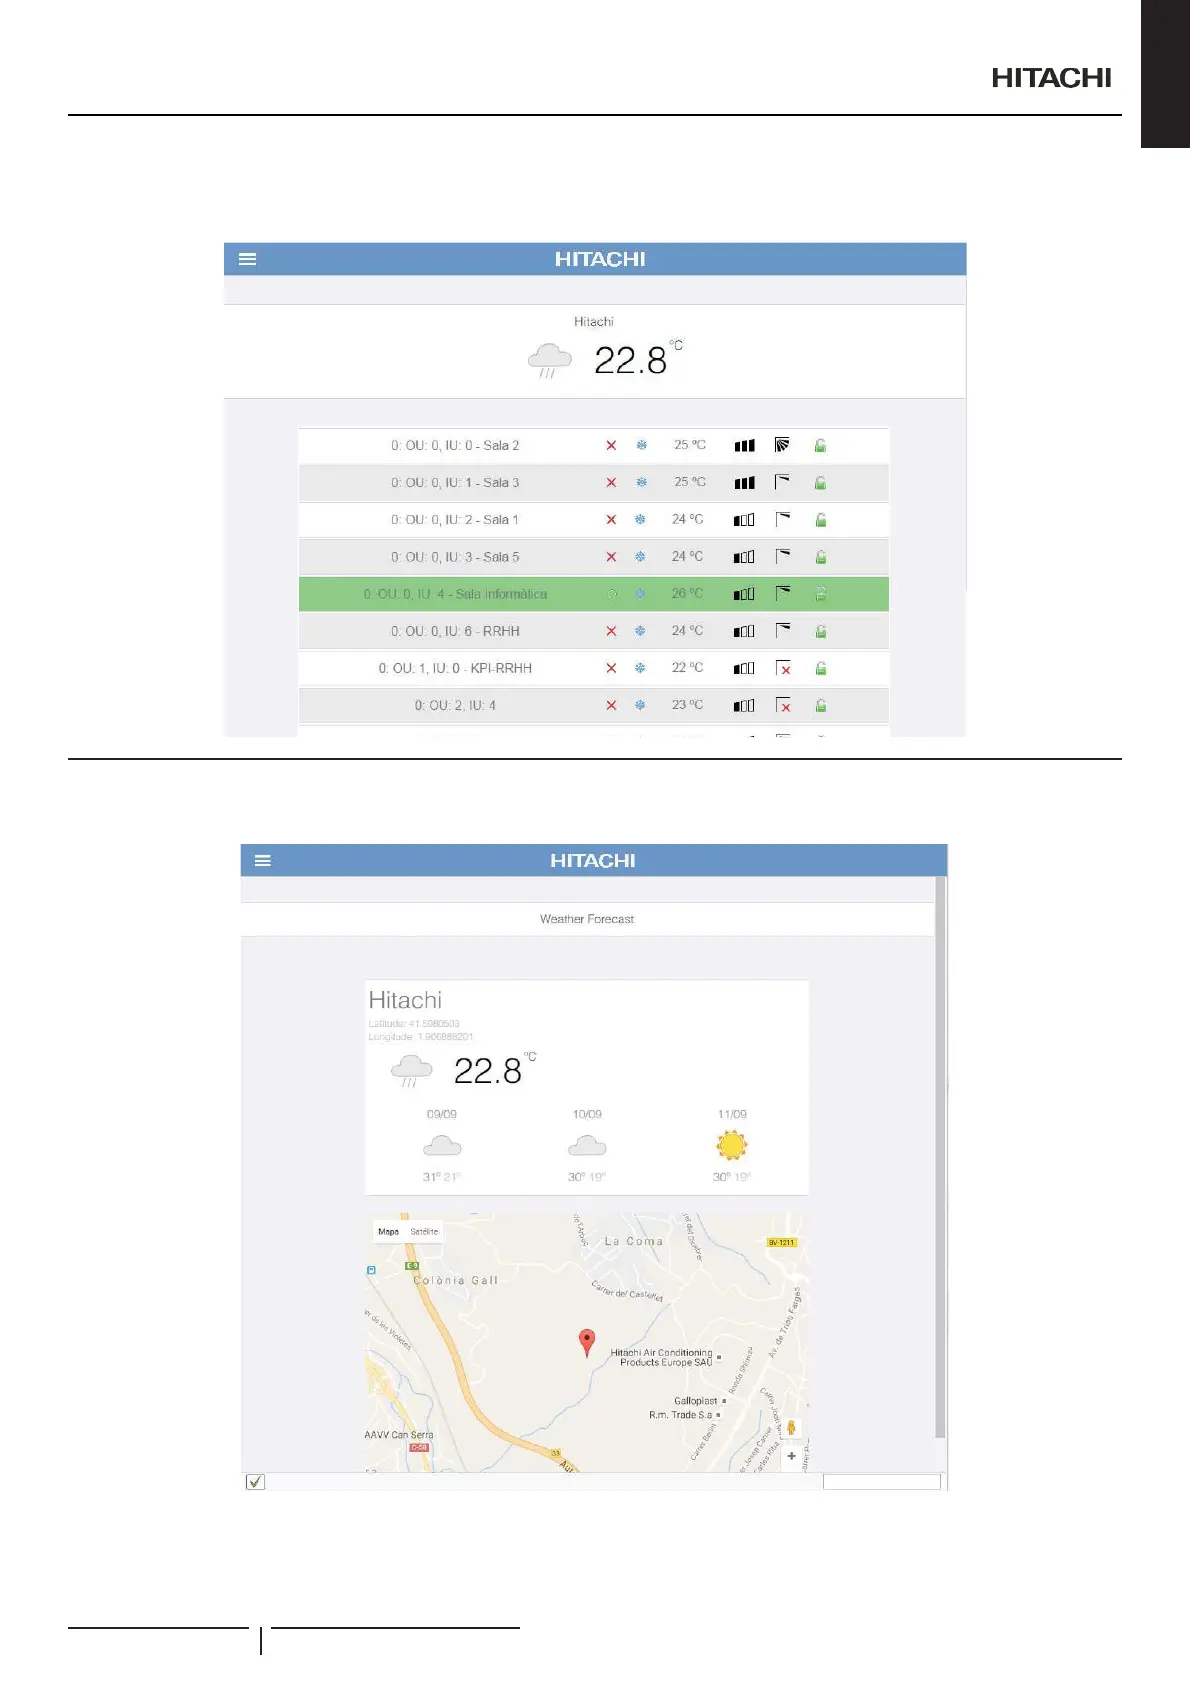The image size is (1190, 1684).
Task: Click the sun forecast icon for 11/09
Action: click(x=732, y=1145)
